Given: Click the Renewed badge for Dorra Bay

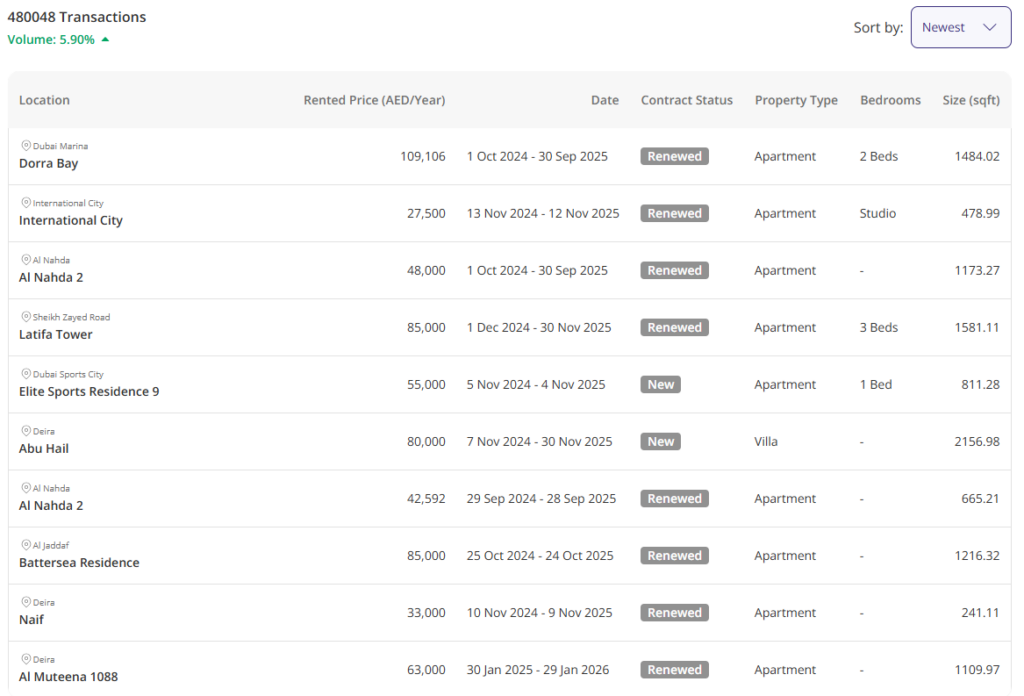Looking at the screenshot, I should [x=674, y=157].
